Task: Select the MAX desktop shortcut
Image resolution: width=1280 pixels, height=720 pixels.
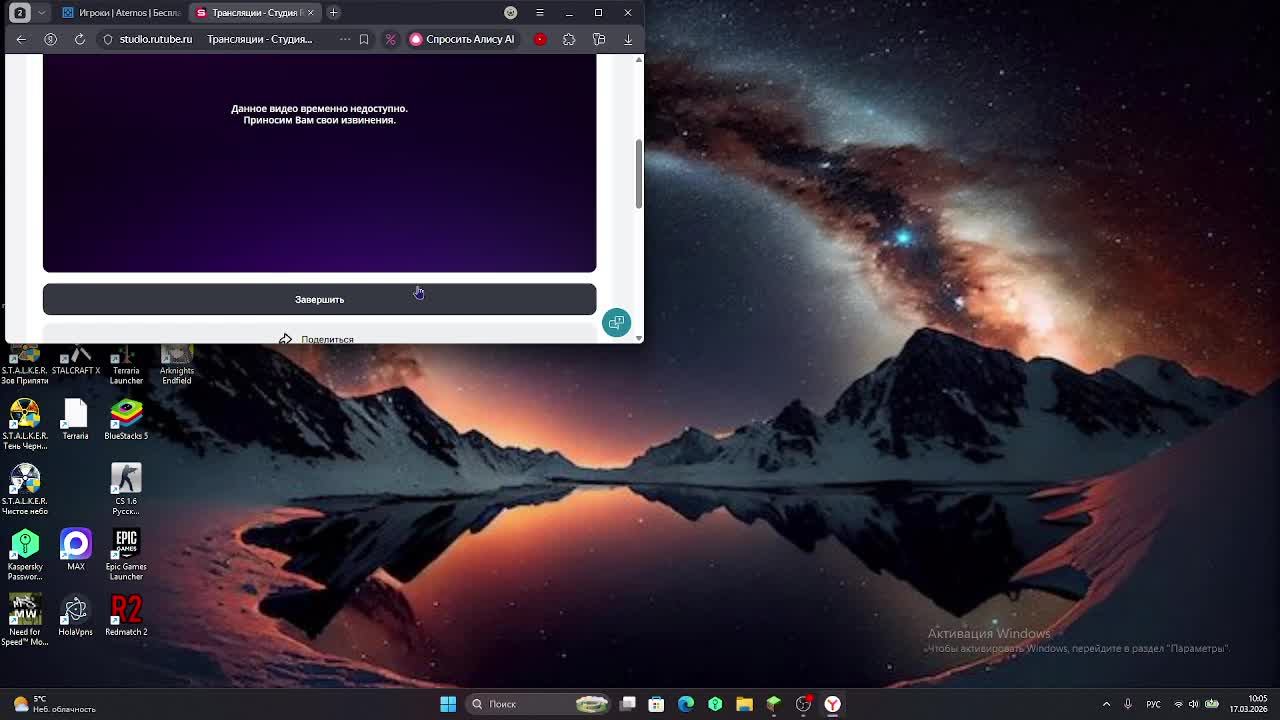Action: [76, 550]
